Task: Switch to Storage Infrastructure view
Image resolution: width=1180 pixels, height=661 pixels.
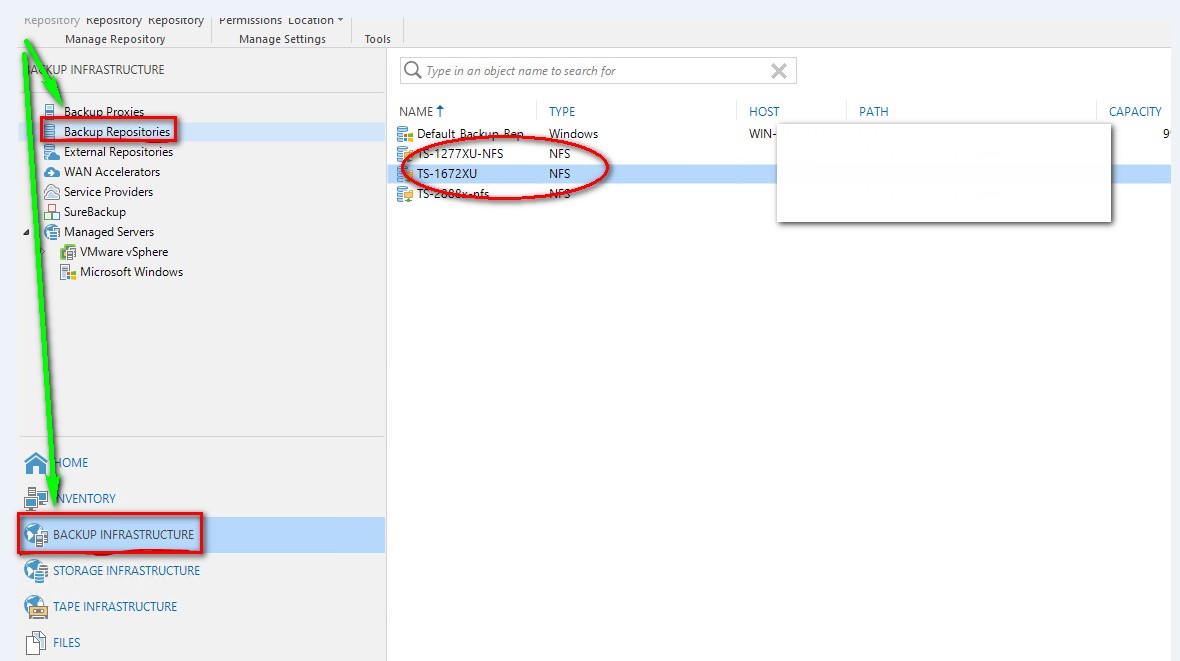Action: click(126, 571)
